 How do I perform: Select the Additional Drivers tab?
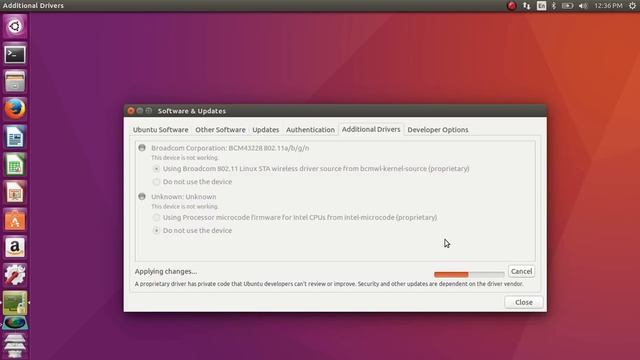pos(371,129)
